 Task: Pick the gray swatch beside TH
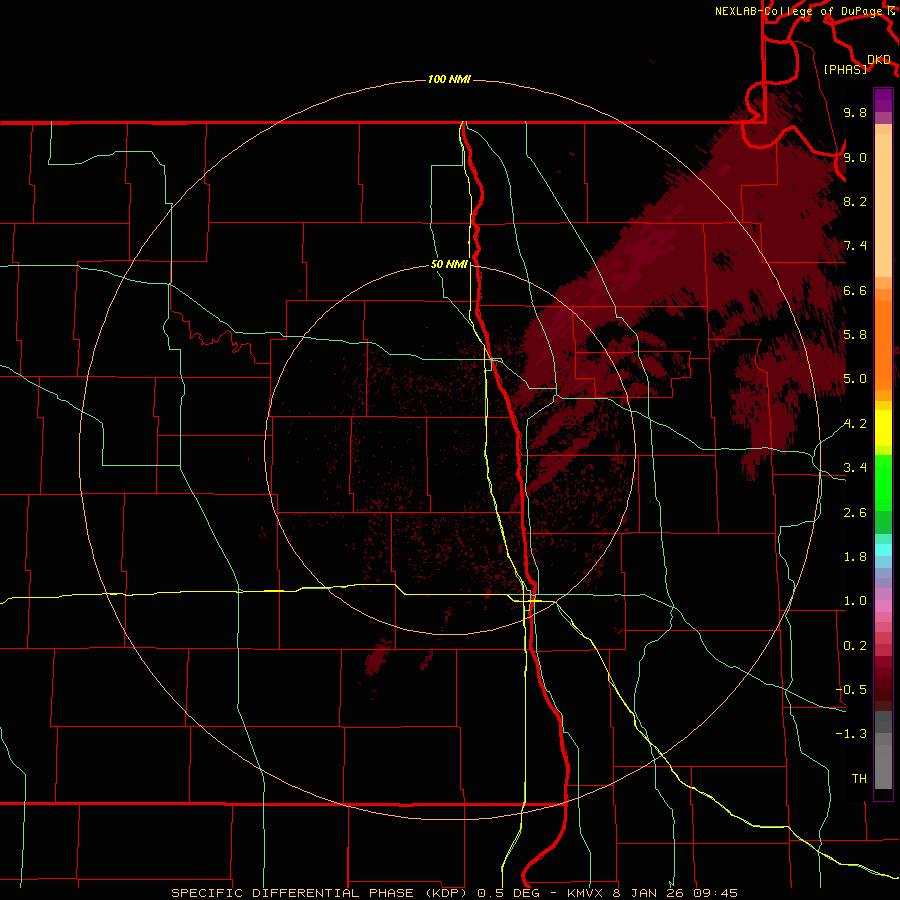(883, 766)
